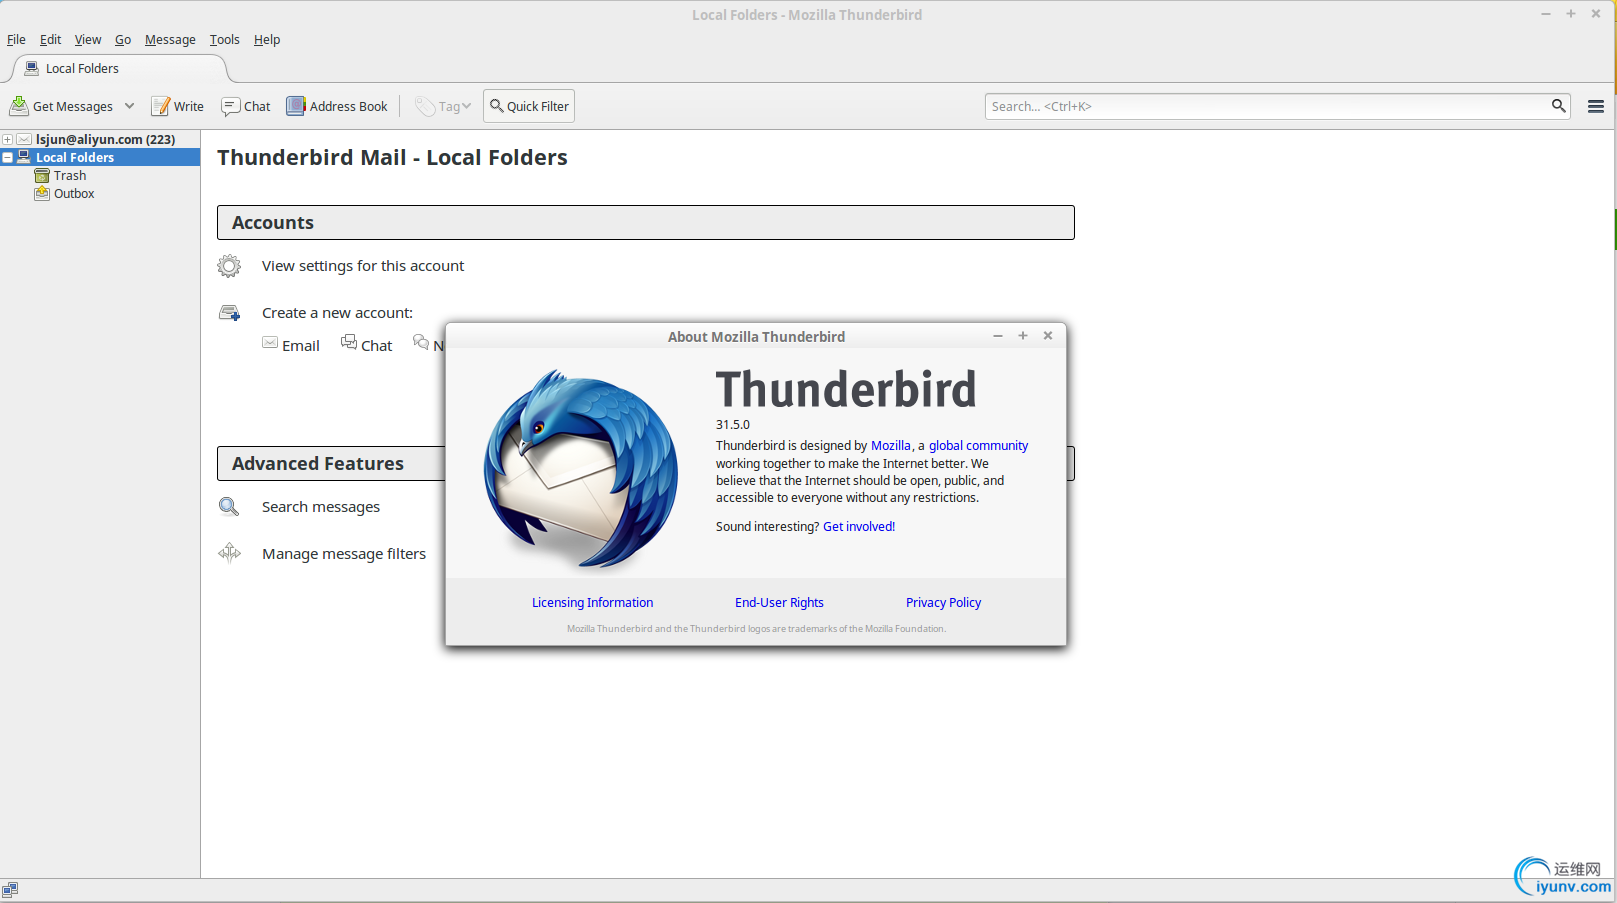Open Licensing Information in About dialog
The height and width of the screenshot is (903, 1617).
click(x=592, y=603)
